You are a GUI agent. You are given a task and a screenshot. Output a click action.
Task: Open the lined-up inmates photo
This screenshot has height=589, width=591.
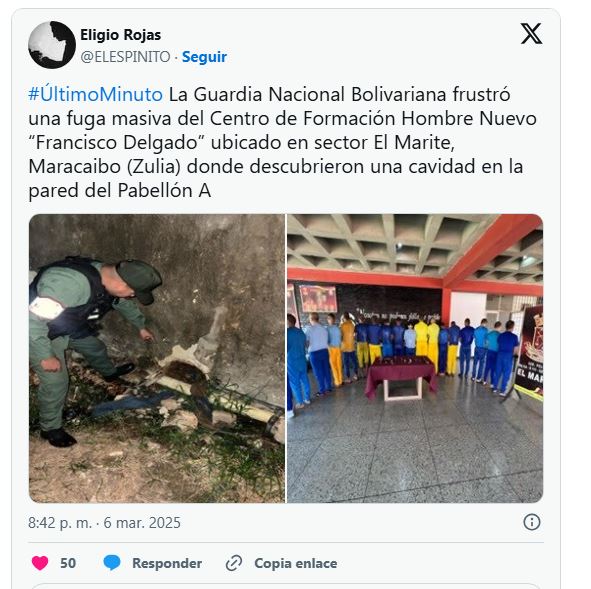[415, 358]
